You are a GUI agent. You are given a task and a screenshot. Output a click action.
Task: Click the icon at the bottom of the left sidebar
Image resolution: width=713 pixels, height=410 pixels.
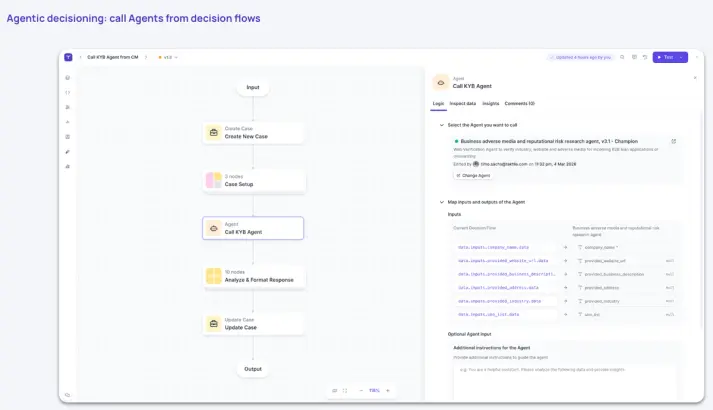[68, 395]
